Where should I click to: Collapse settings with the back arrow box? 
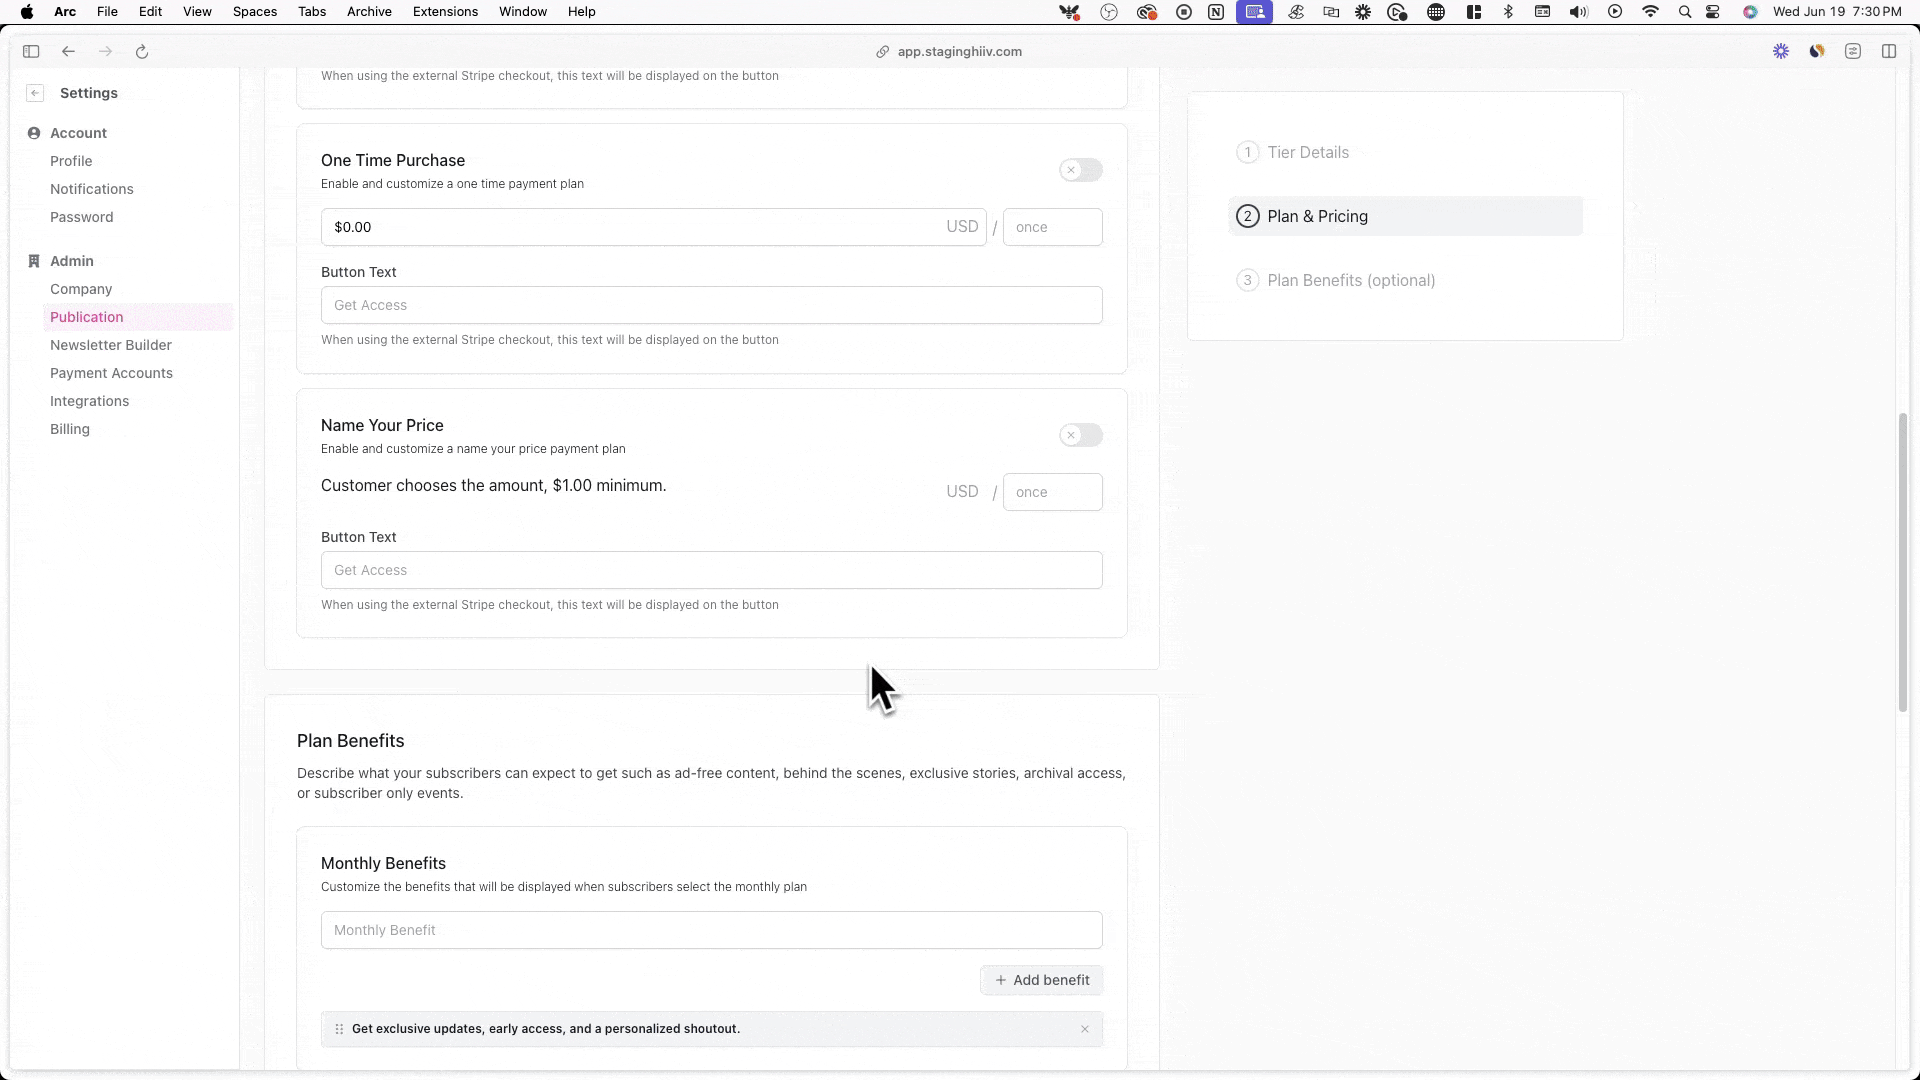coord(35,93)
